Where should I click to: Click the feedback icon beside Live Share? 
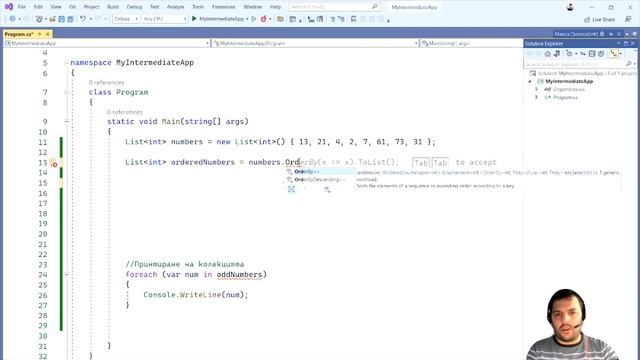[x=628, y=19]
